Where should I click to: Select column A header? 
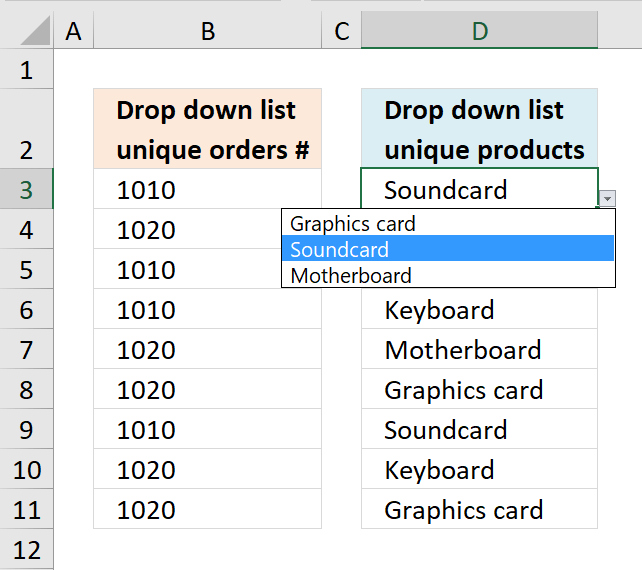[73, 30]
